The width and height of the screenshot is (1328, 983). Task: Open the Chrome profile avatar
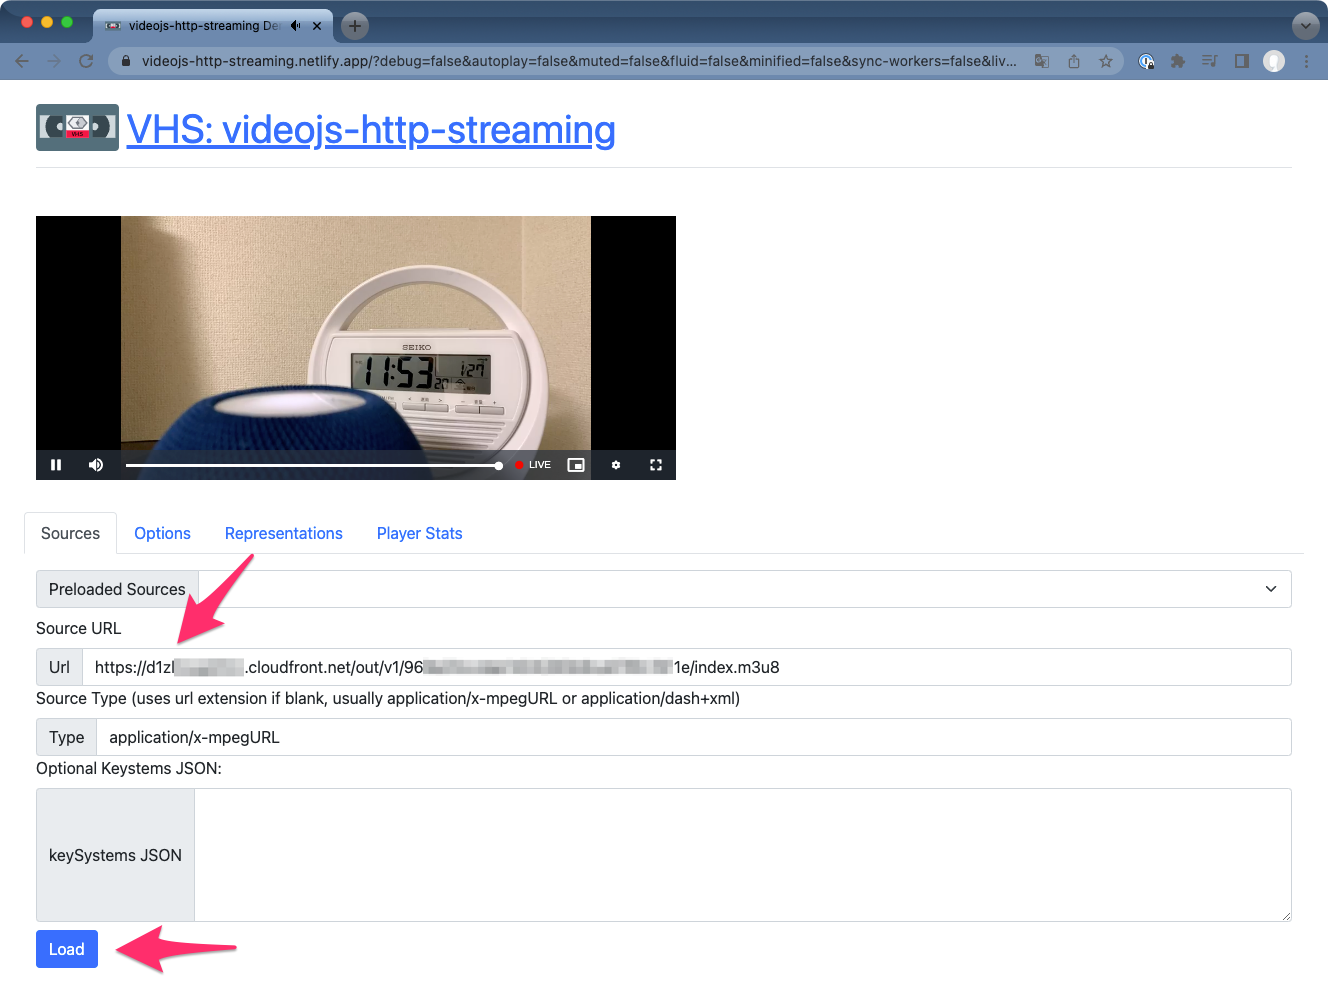pyautogui.click(x=1274, y=61)
